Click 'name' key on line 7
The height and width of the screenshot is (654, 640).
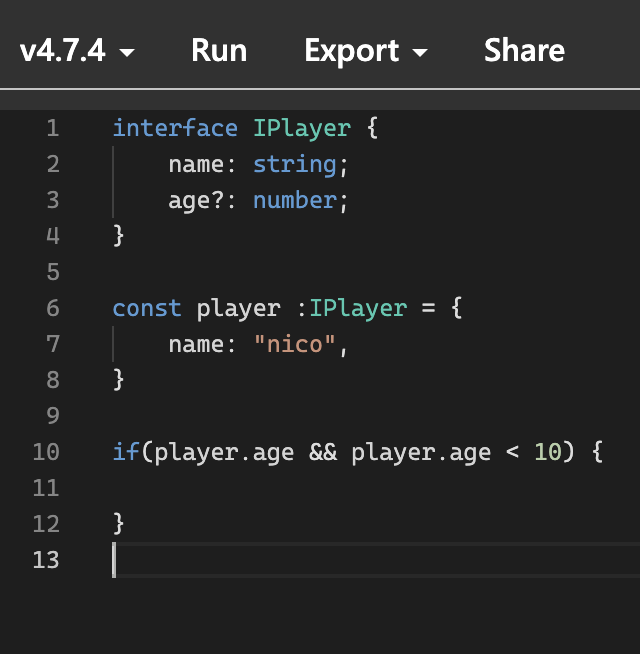[196, 345]
